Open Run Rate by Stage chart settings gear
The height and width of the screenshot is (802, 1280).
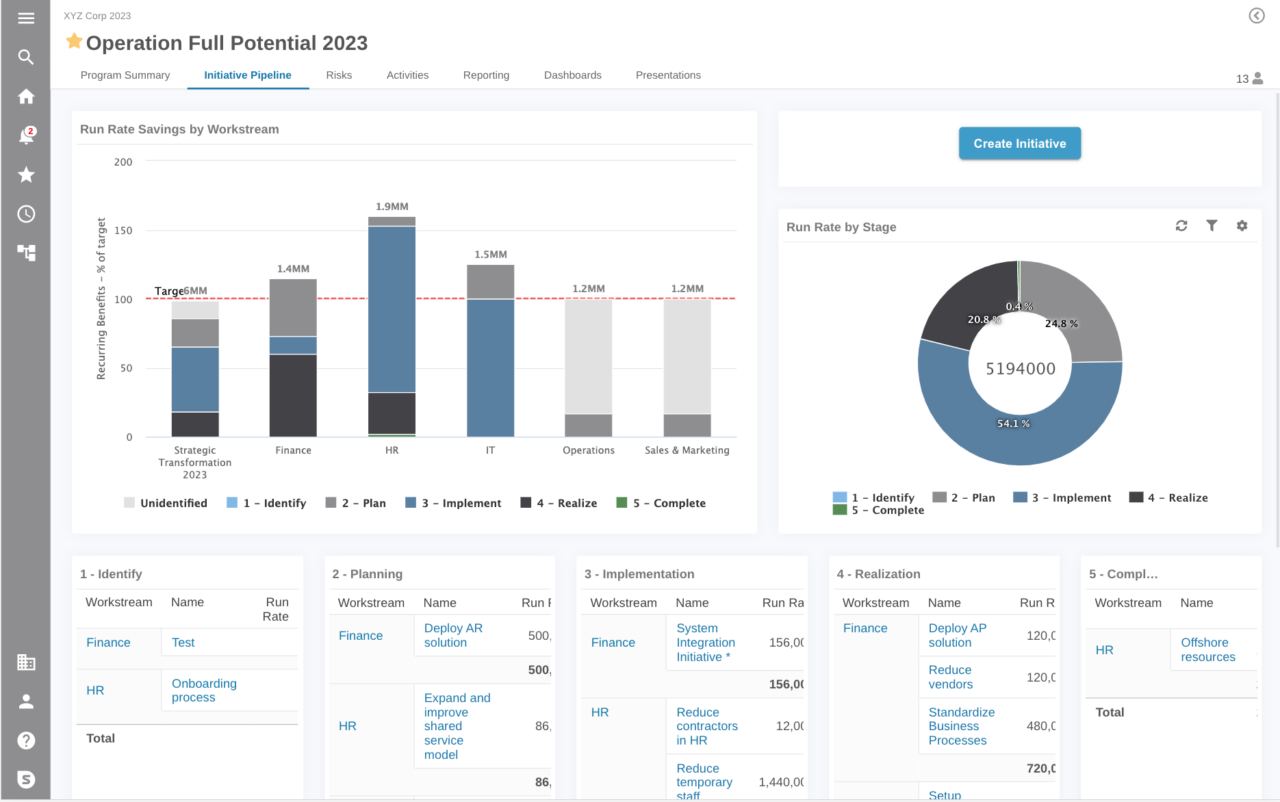tap(1242, 226)
